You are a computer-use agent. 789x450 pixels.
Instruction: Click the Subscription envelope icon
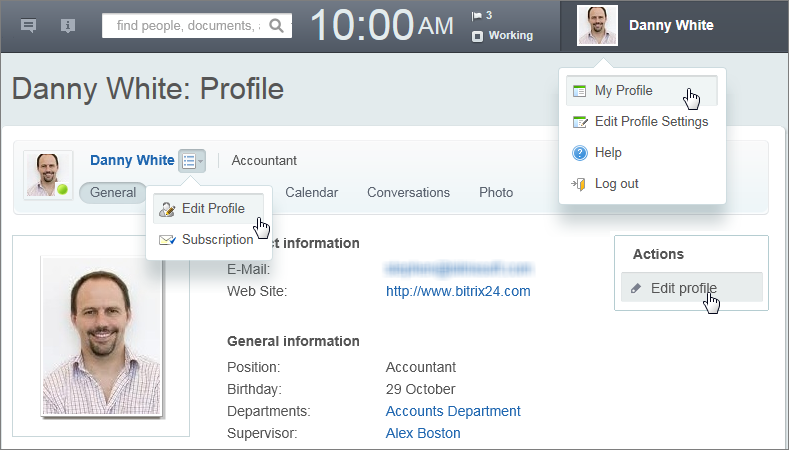tap(167, 240)
